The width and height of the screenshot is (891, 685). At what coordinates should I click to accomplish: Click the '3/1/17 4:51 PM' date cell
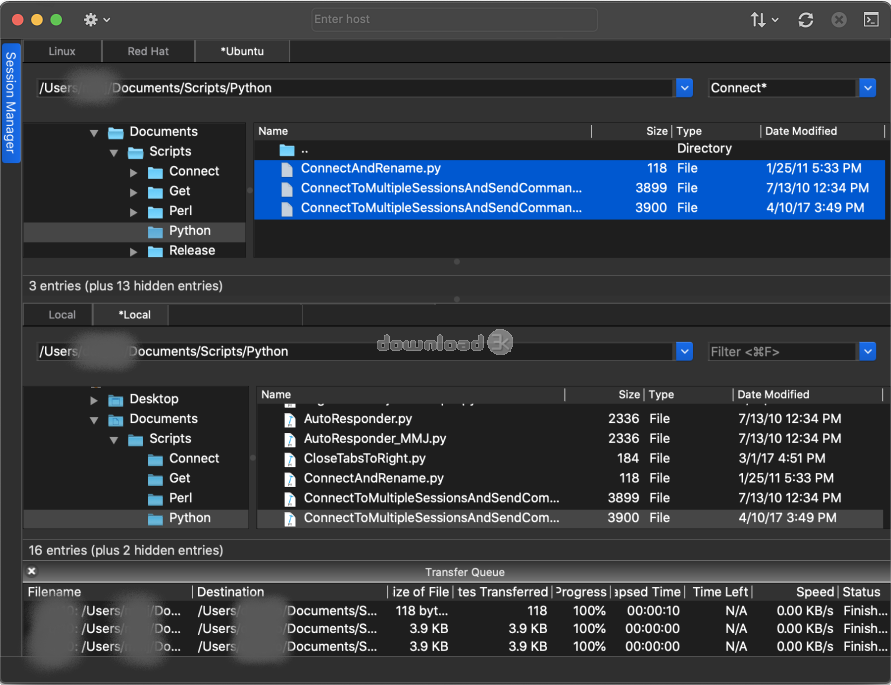(781, 459)
